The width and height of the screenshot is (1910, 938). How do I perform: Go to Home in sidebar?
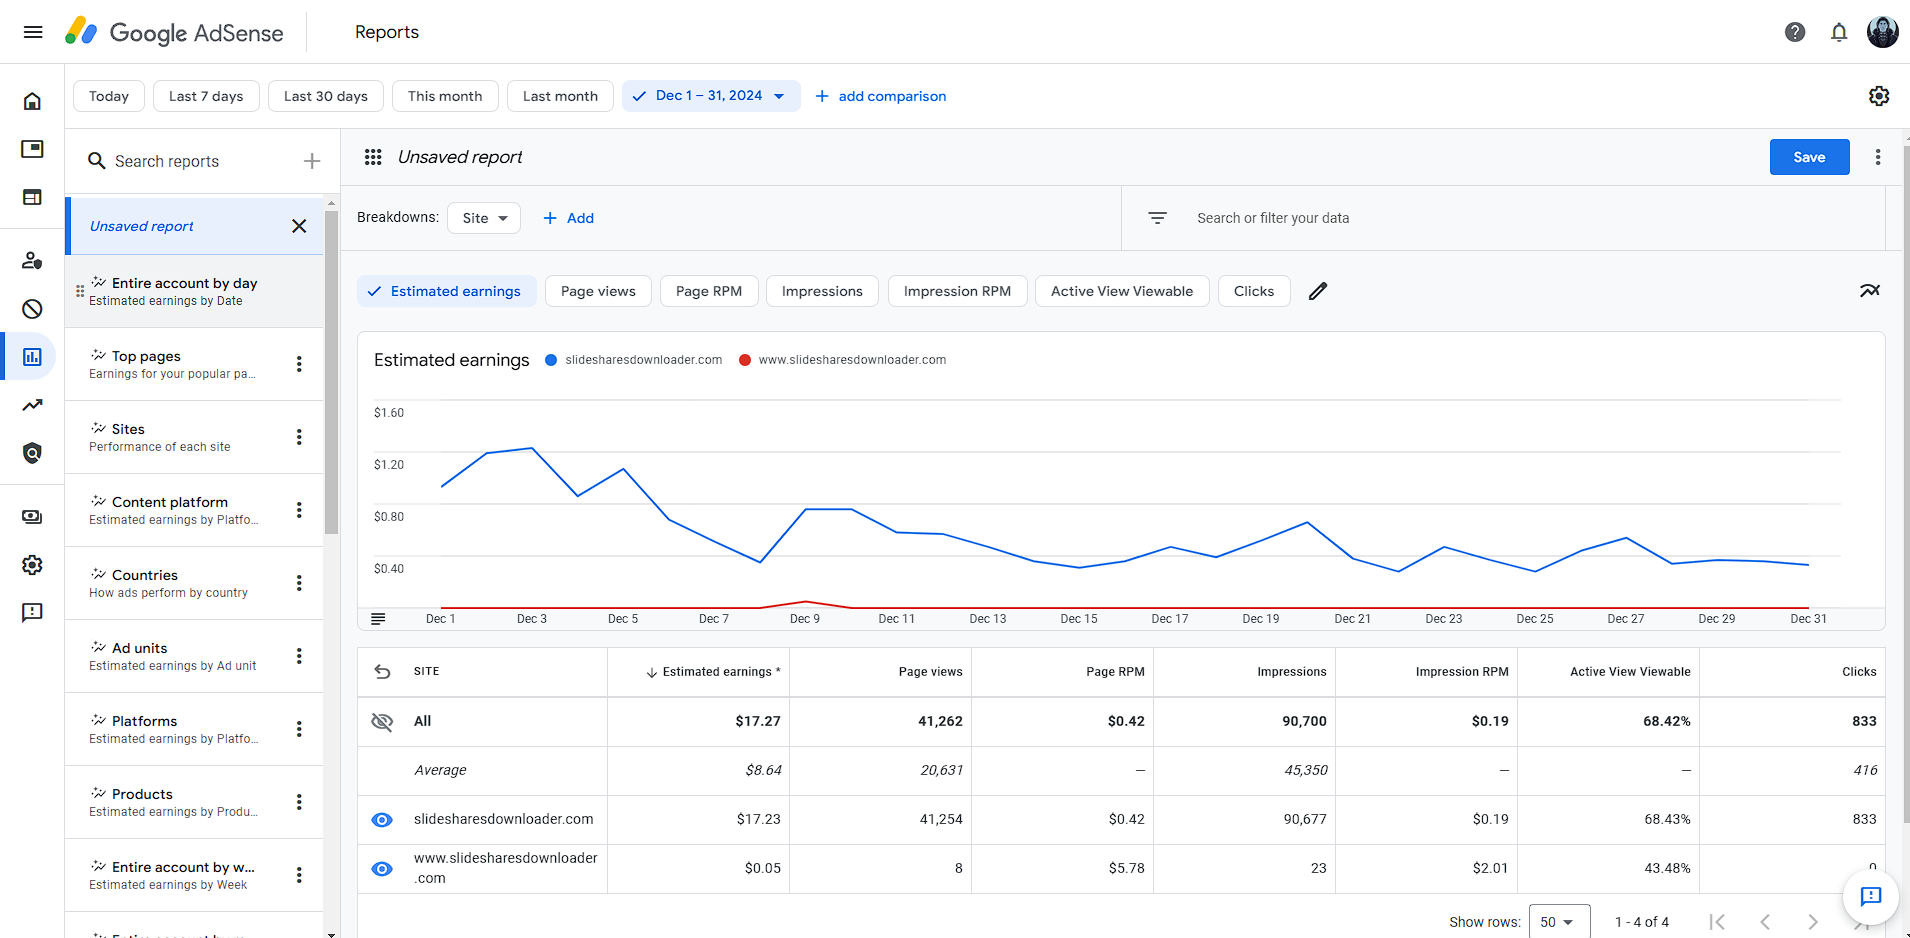coord(32,101)
